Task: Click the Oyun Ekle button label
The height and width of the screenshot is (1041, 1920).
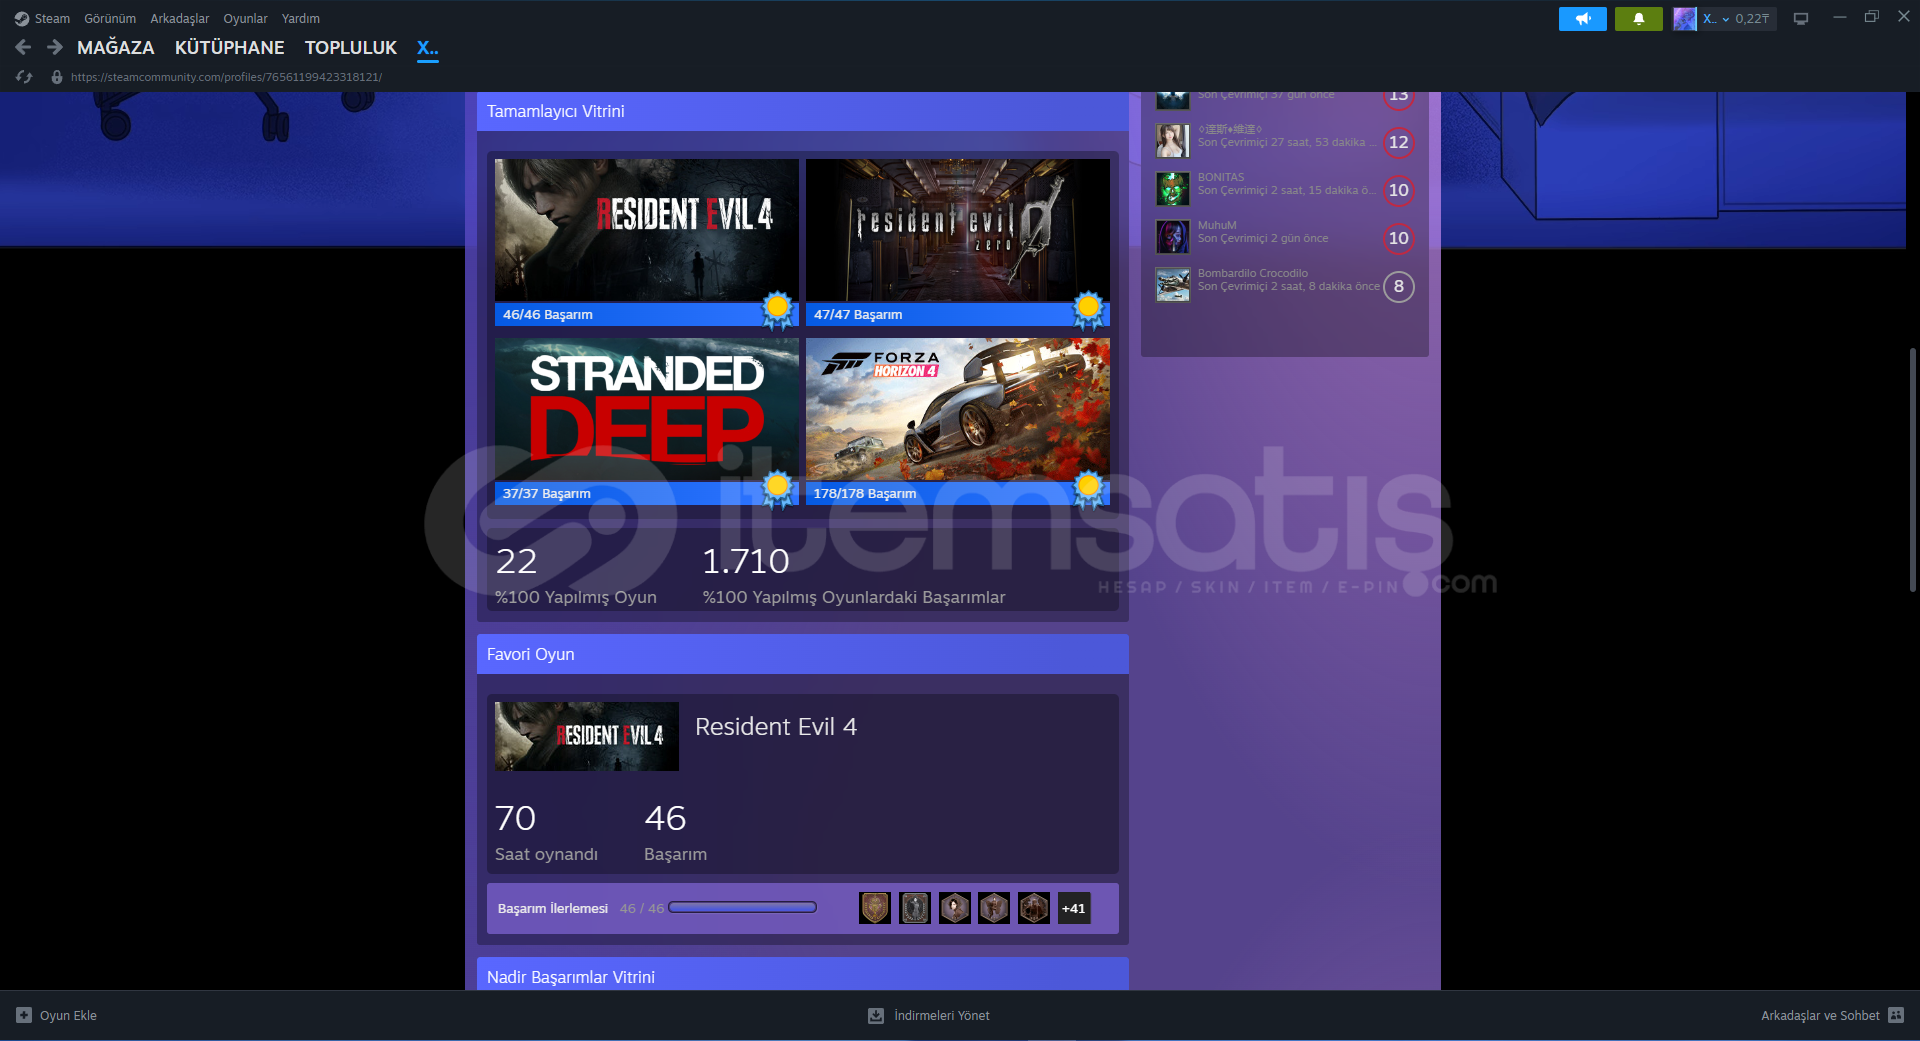Action: coord(68,1015)
